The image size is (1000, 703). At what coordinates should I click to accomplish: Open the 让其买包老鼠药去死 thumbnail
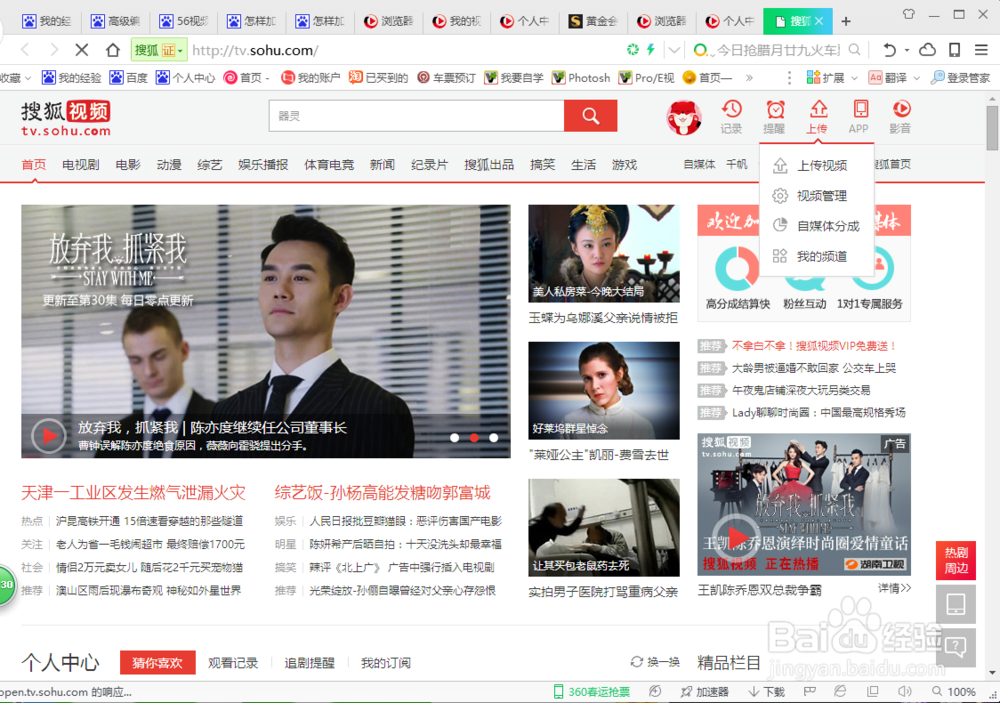pos(604,528)
